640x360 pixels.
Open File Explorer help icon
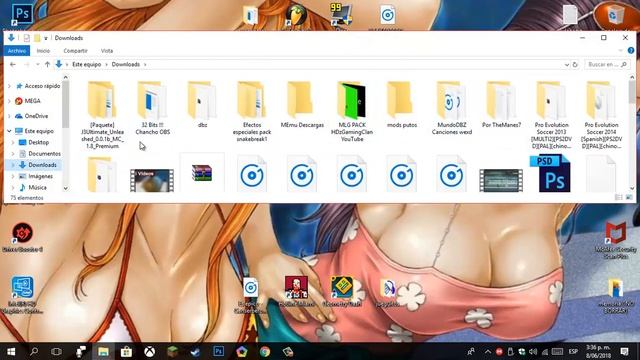[631, 51]
